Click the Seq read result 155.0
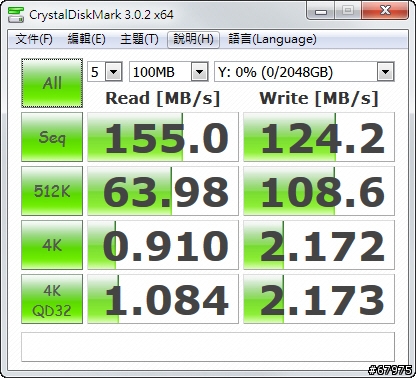The width and height of the screenshot is (416, 378). [x=163, y=137]
